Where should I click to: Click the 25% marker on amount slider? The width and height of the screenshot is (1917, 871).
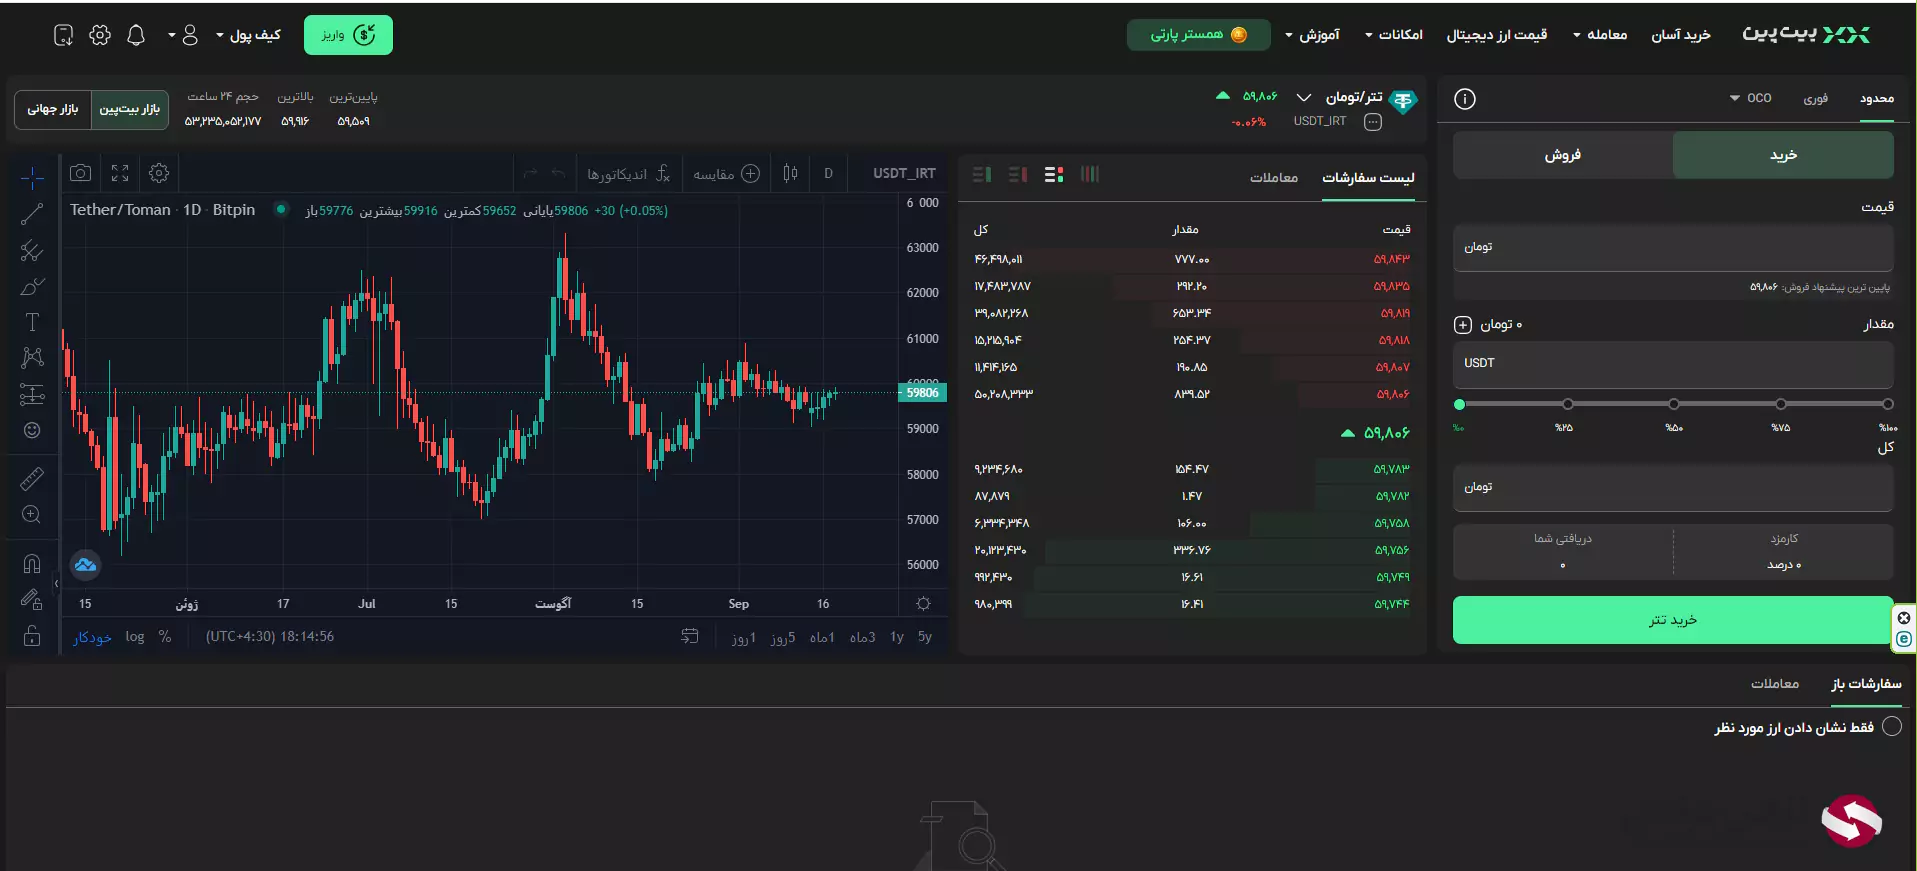pyautogui.click(x=1567, y=404)
